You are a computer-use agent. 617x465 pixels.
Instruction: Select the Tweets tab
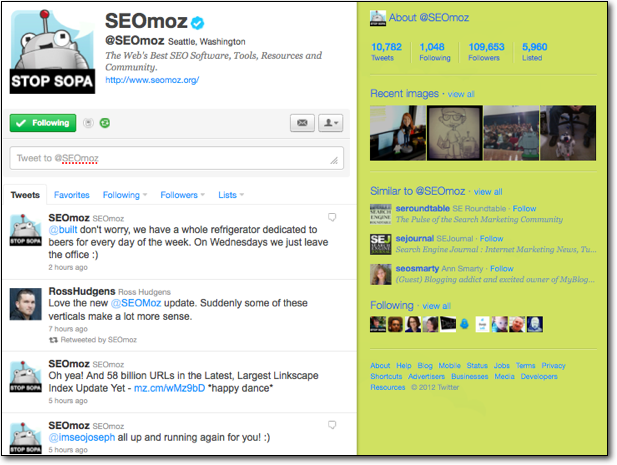click(x=25, y=195)
